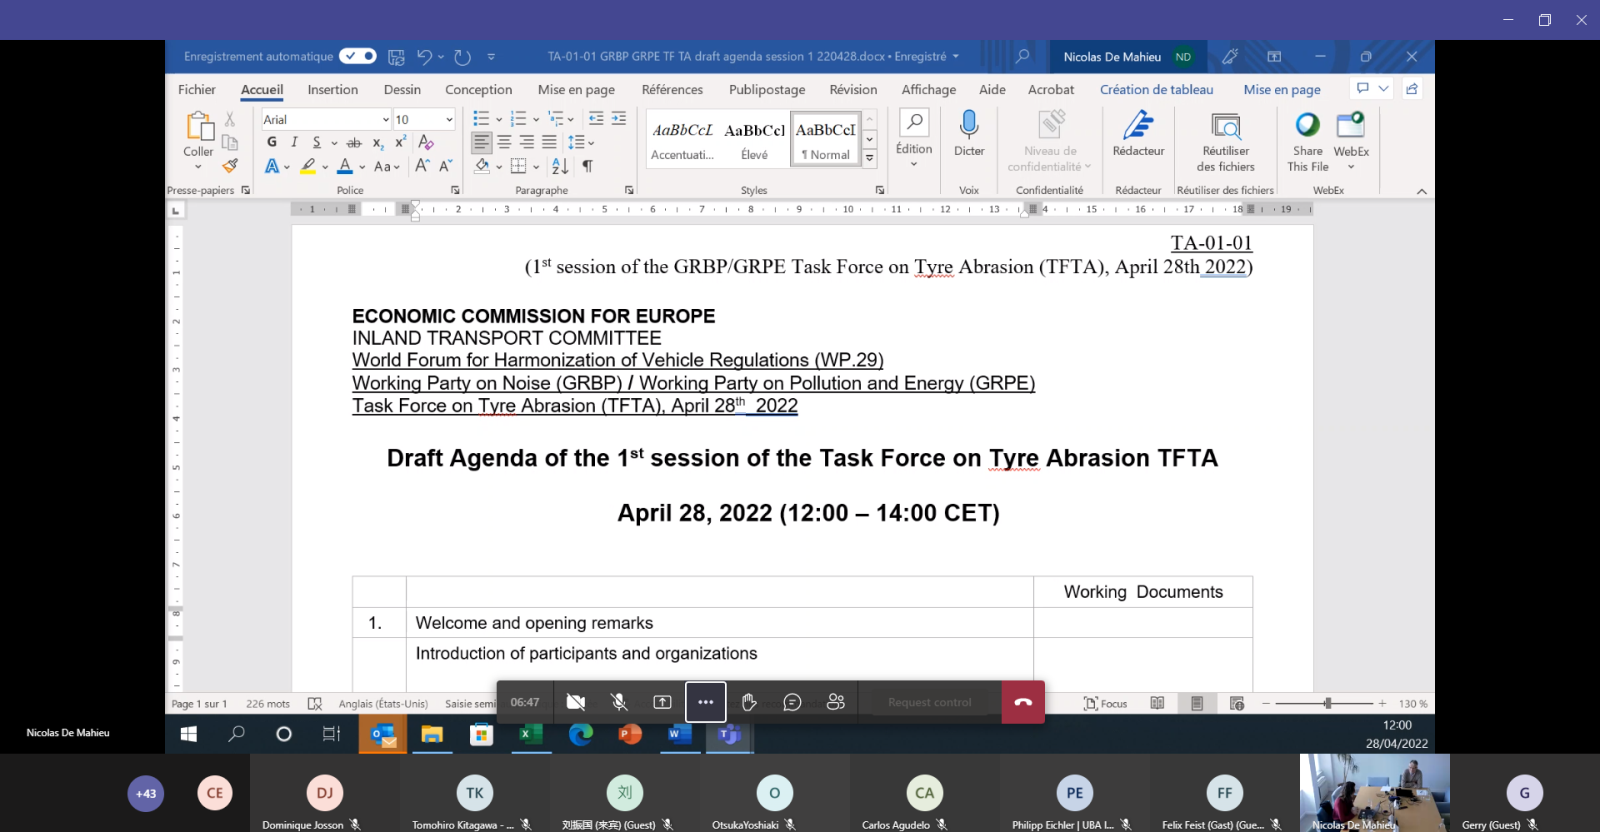
Task: Toggle the camera in the meeting bar
Action: click(x=576, y=702)
